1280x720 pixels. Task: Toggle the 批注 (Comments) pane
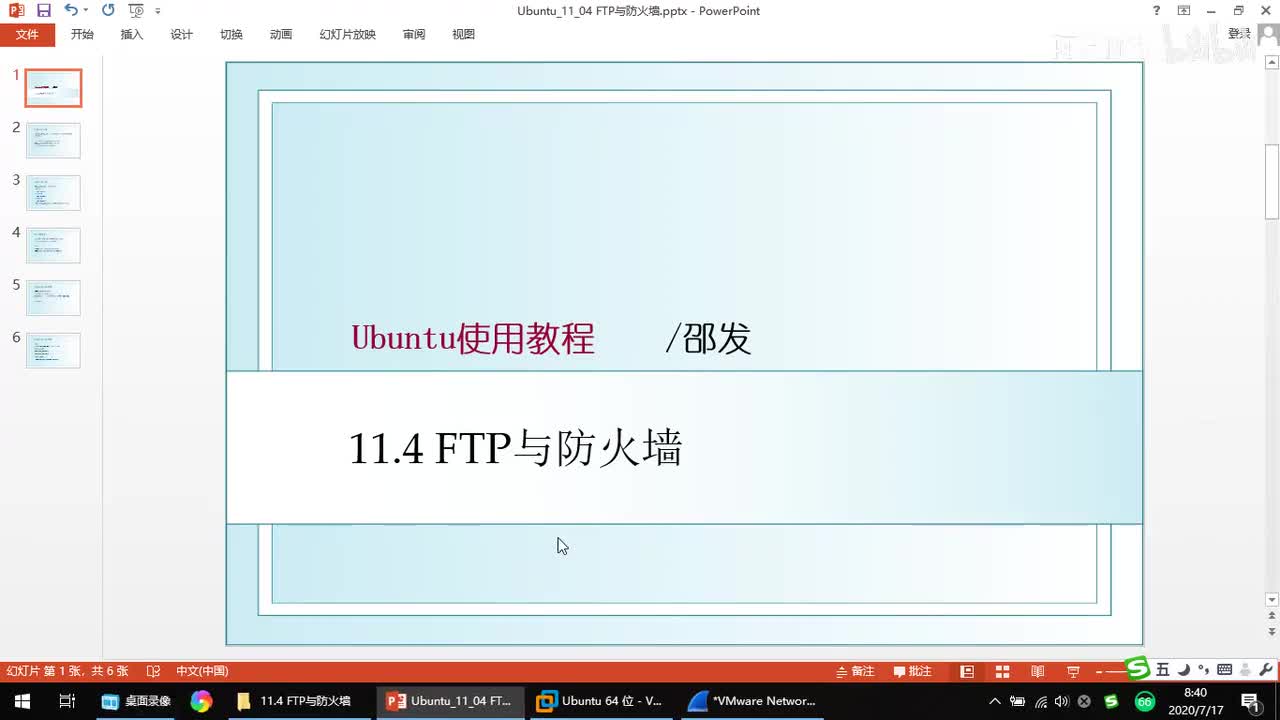tap(913, 671)
